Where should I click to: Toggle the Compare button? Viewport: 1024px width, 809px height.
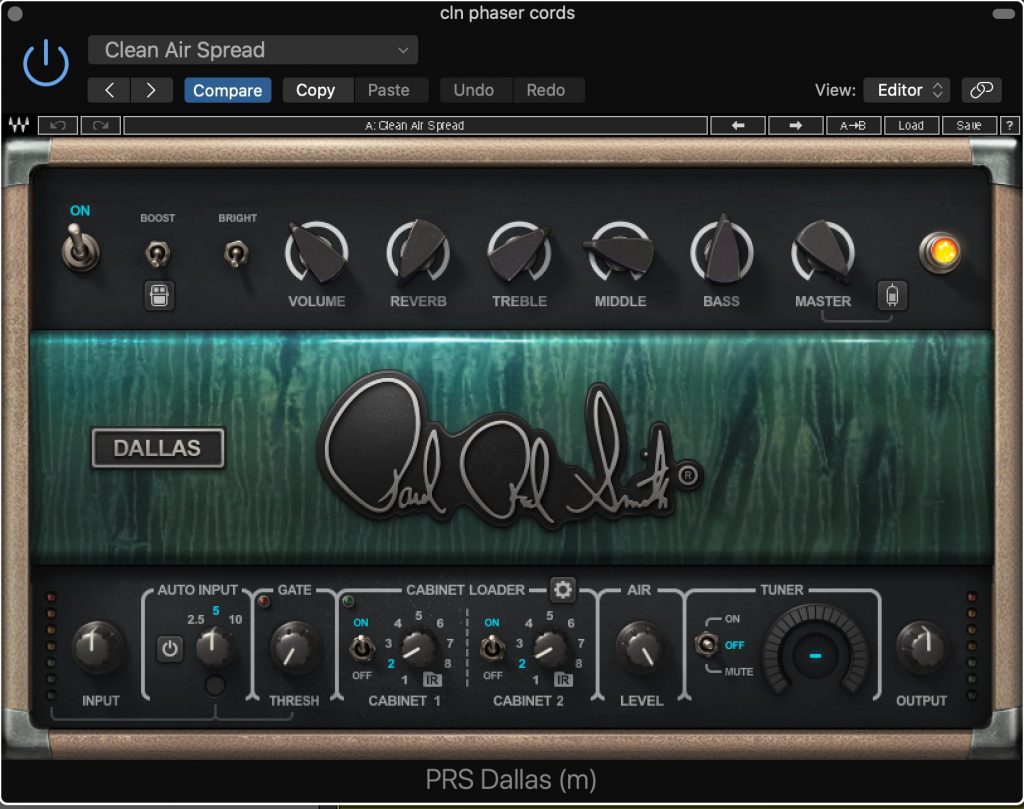pyautogui.click(x=227, y=90)
